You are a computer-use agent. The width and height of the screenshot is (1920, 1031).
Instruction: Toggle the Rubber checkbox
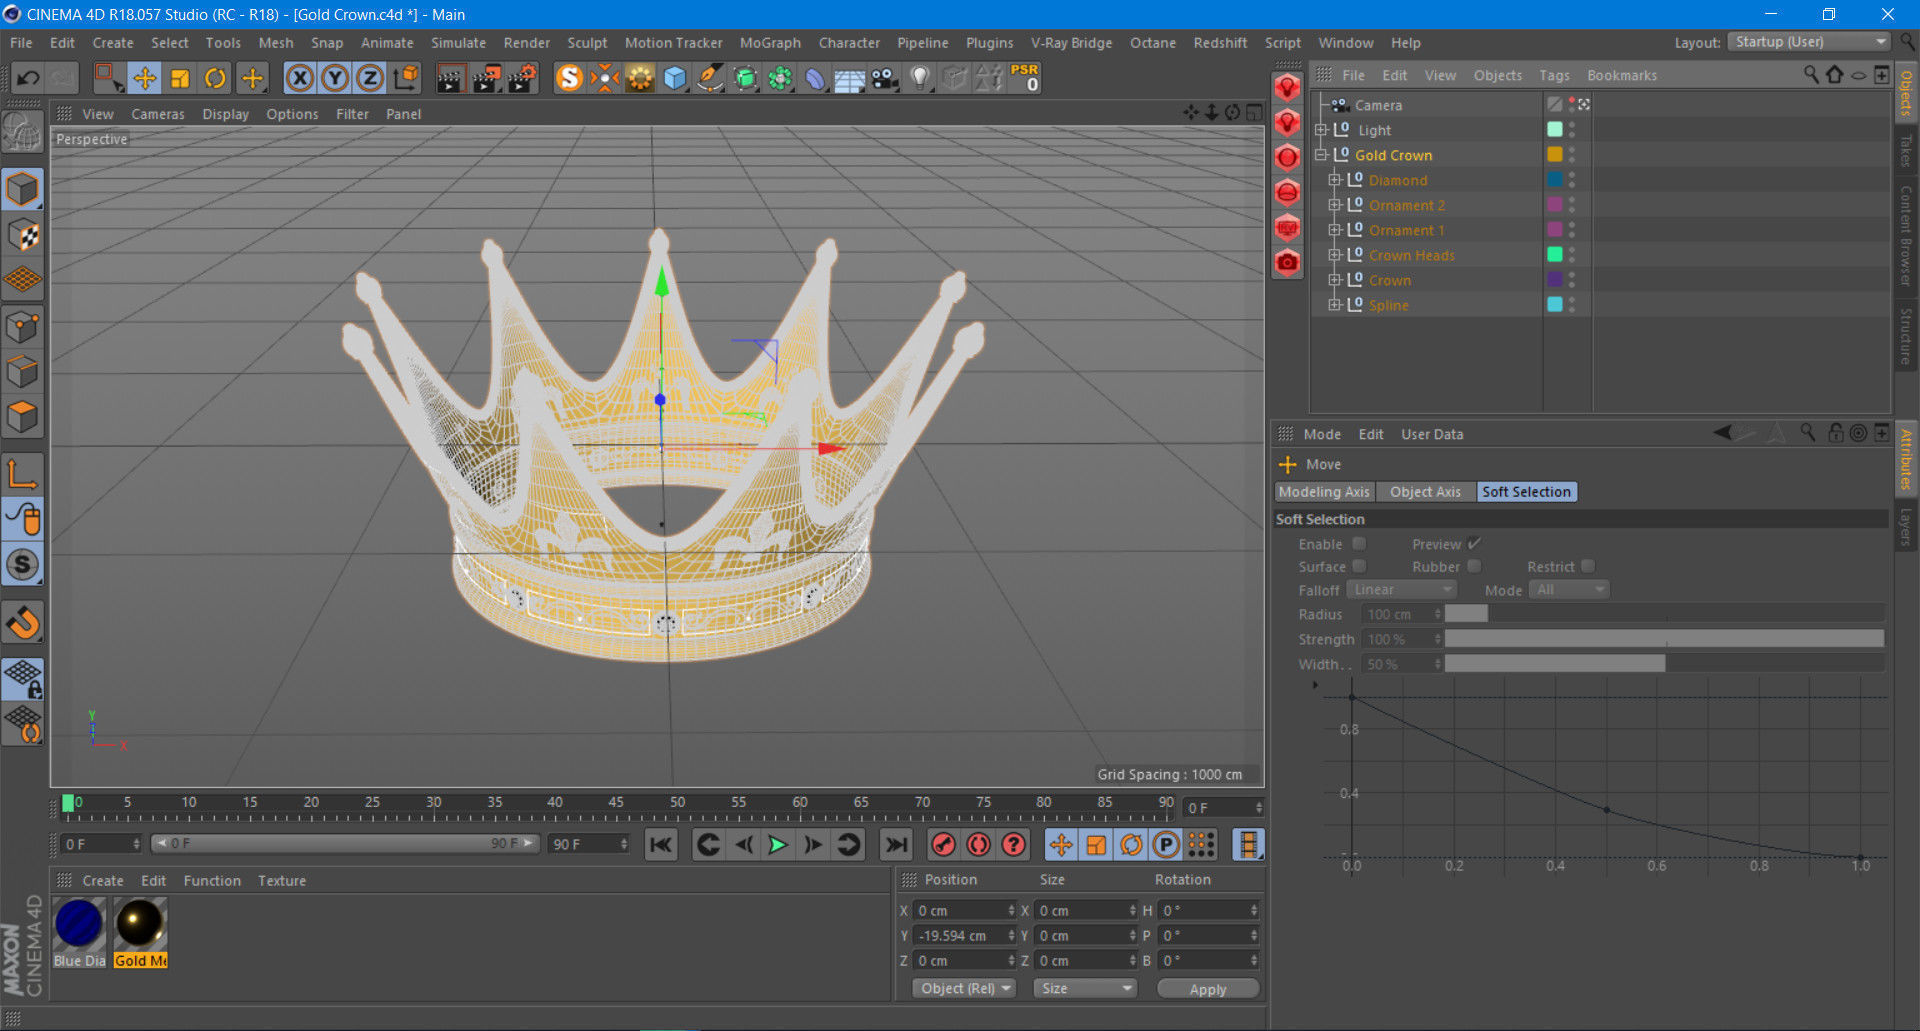(1474, 566)
